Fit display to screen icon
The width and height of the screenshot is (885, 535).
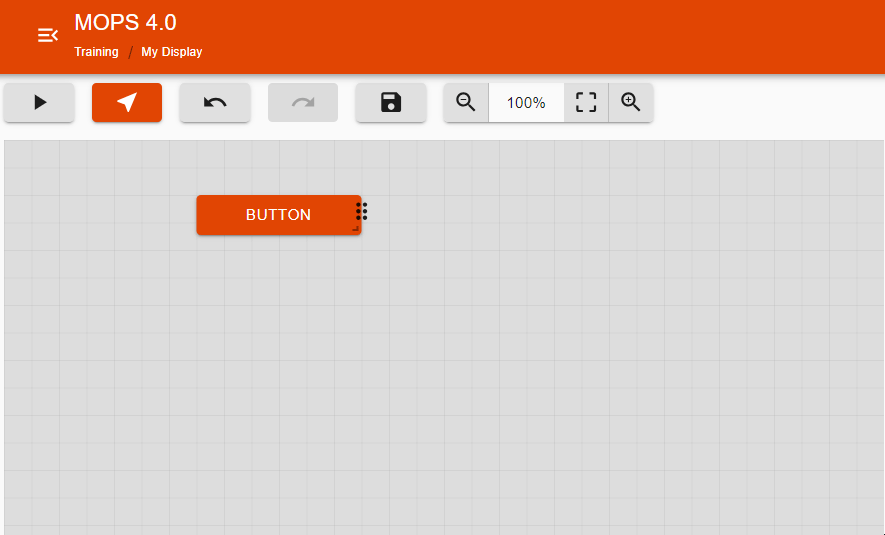tap(586, 102)
